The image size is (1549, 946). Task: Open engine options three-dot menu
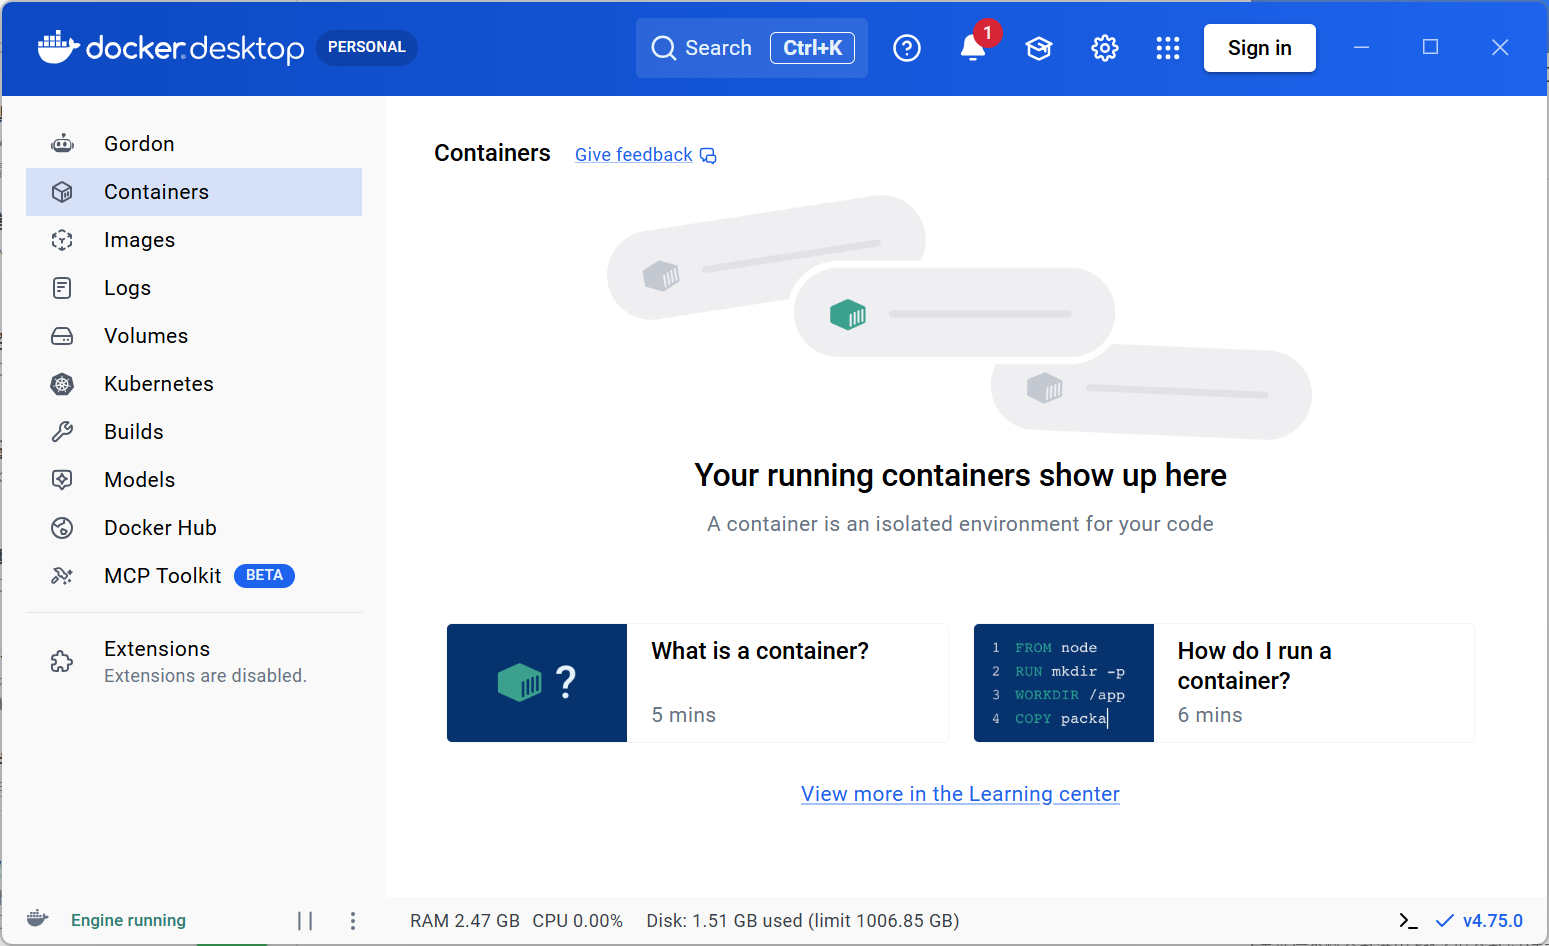click(x=353, y=921)
